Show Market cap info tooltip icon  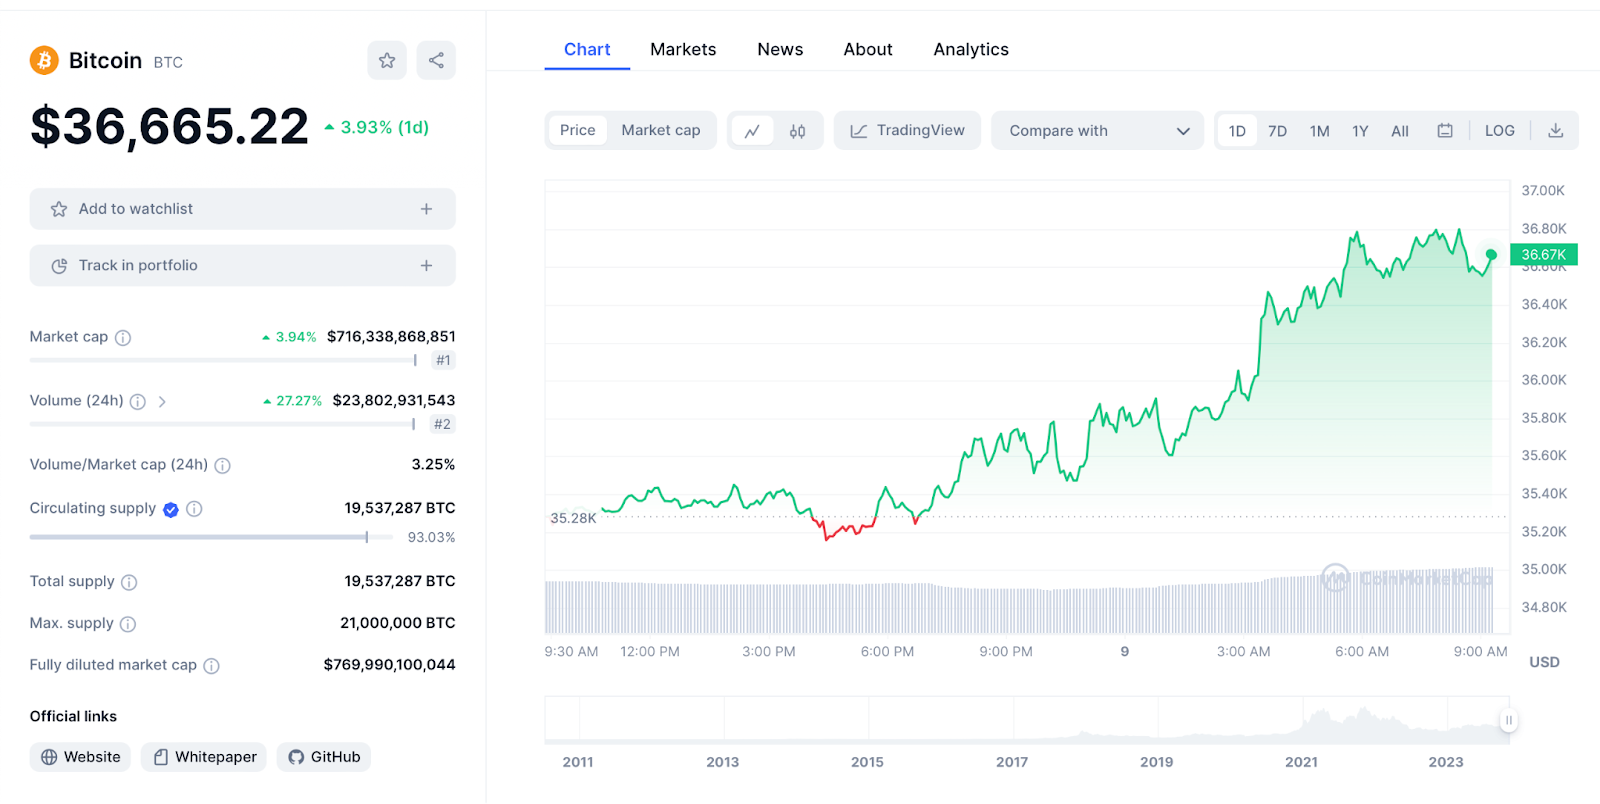[123, 338]
